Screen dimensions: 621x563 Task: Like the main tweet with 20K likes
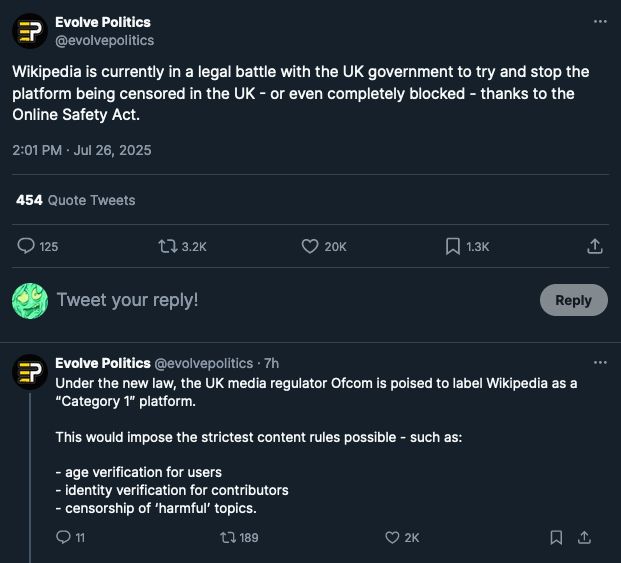pyautogui.click(x=324, y=246)
